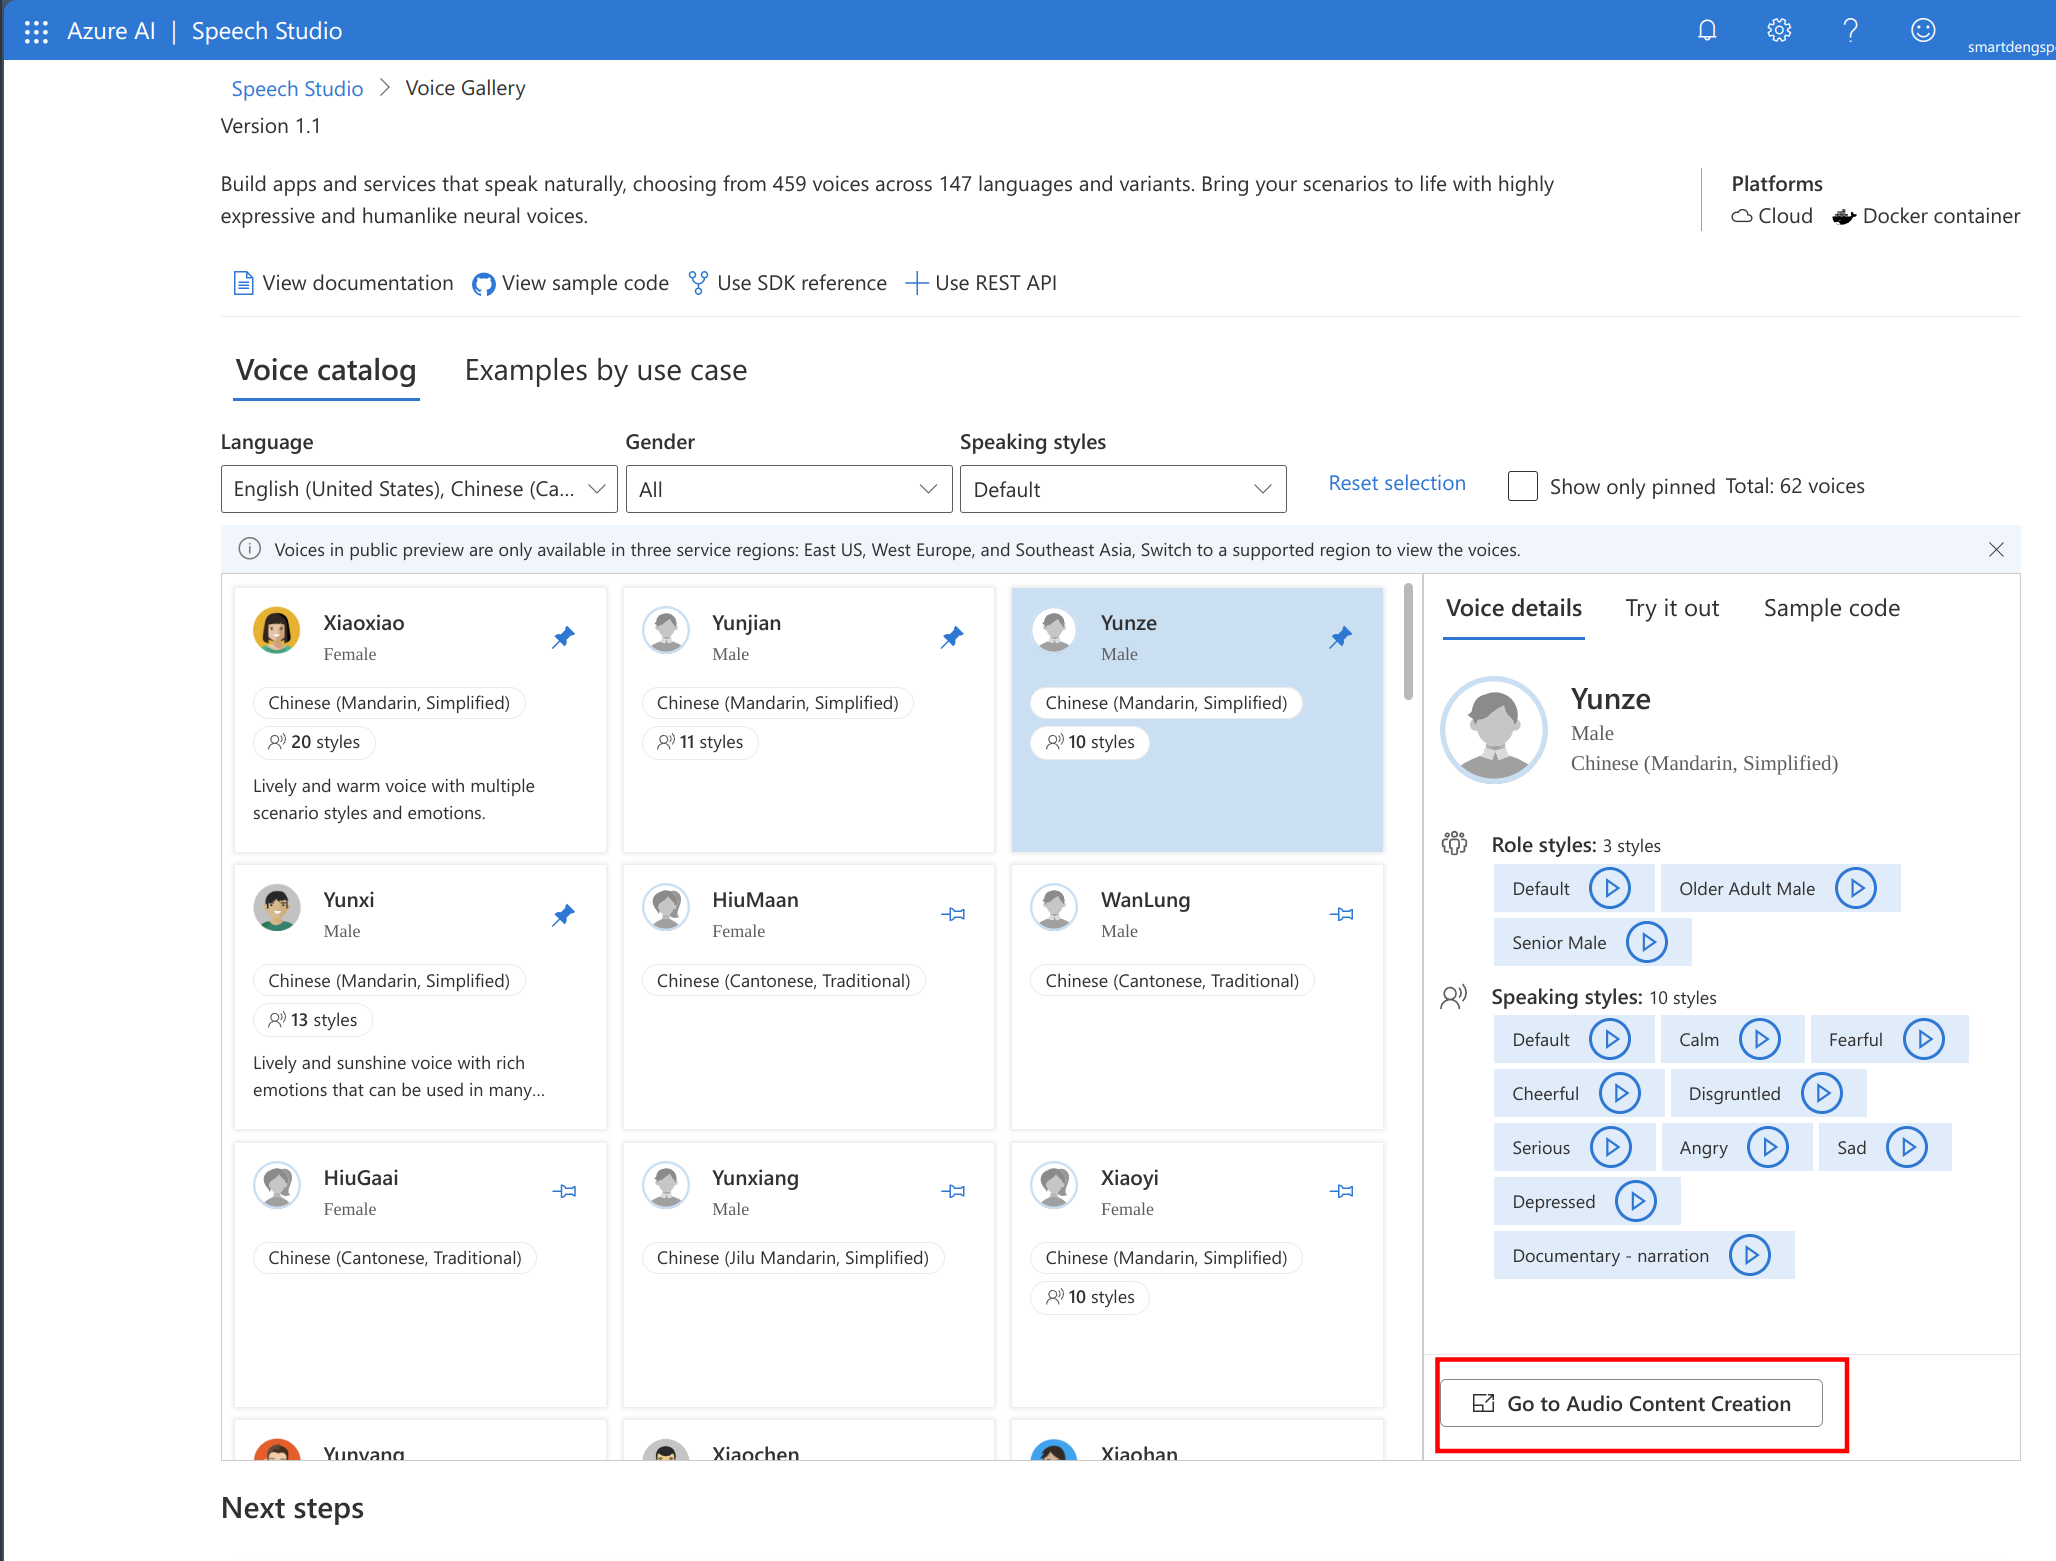2056x1561 pixels.
Task: Play the Angry speaking style
Action: click(x=1768, y=1147)
